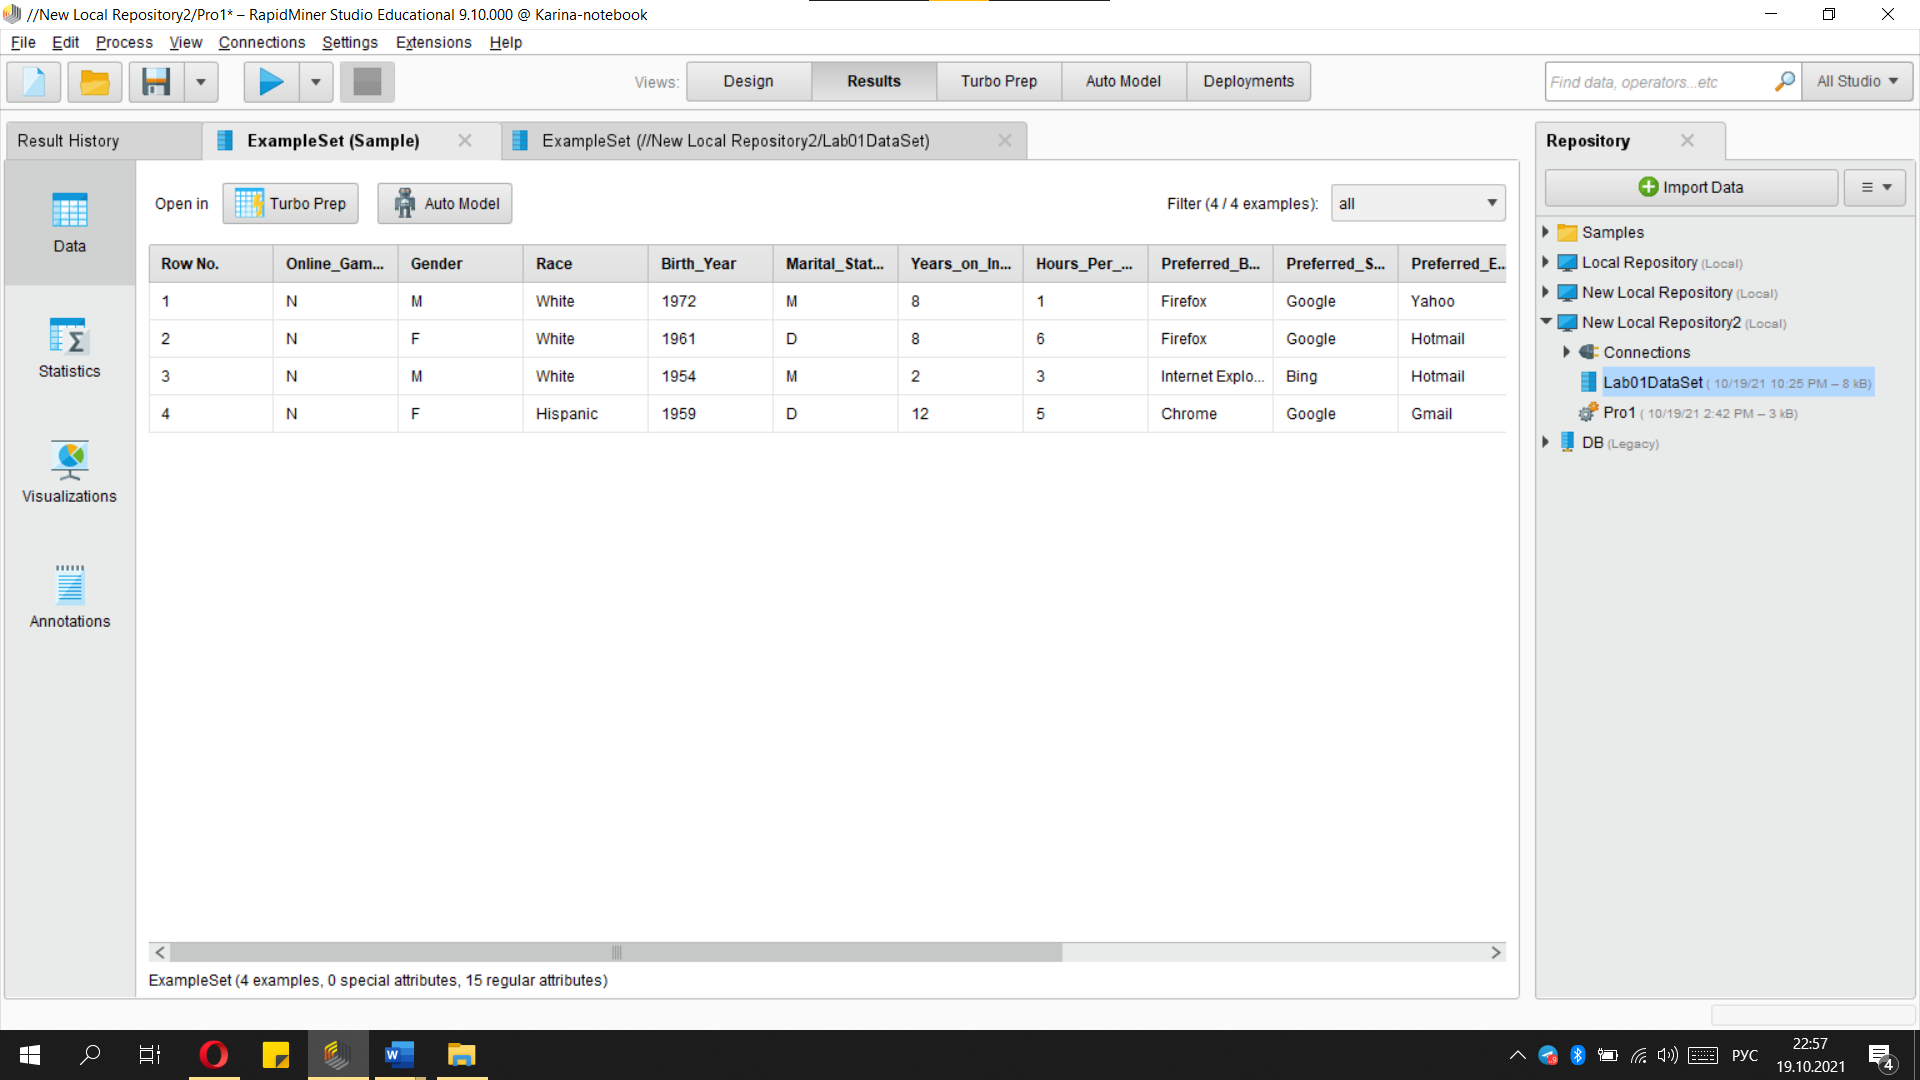Open the Visualizations view in sidebar
Image resolution: width=1920 pixels, height=1080 pixels.
69,473
